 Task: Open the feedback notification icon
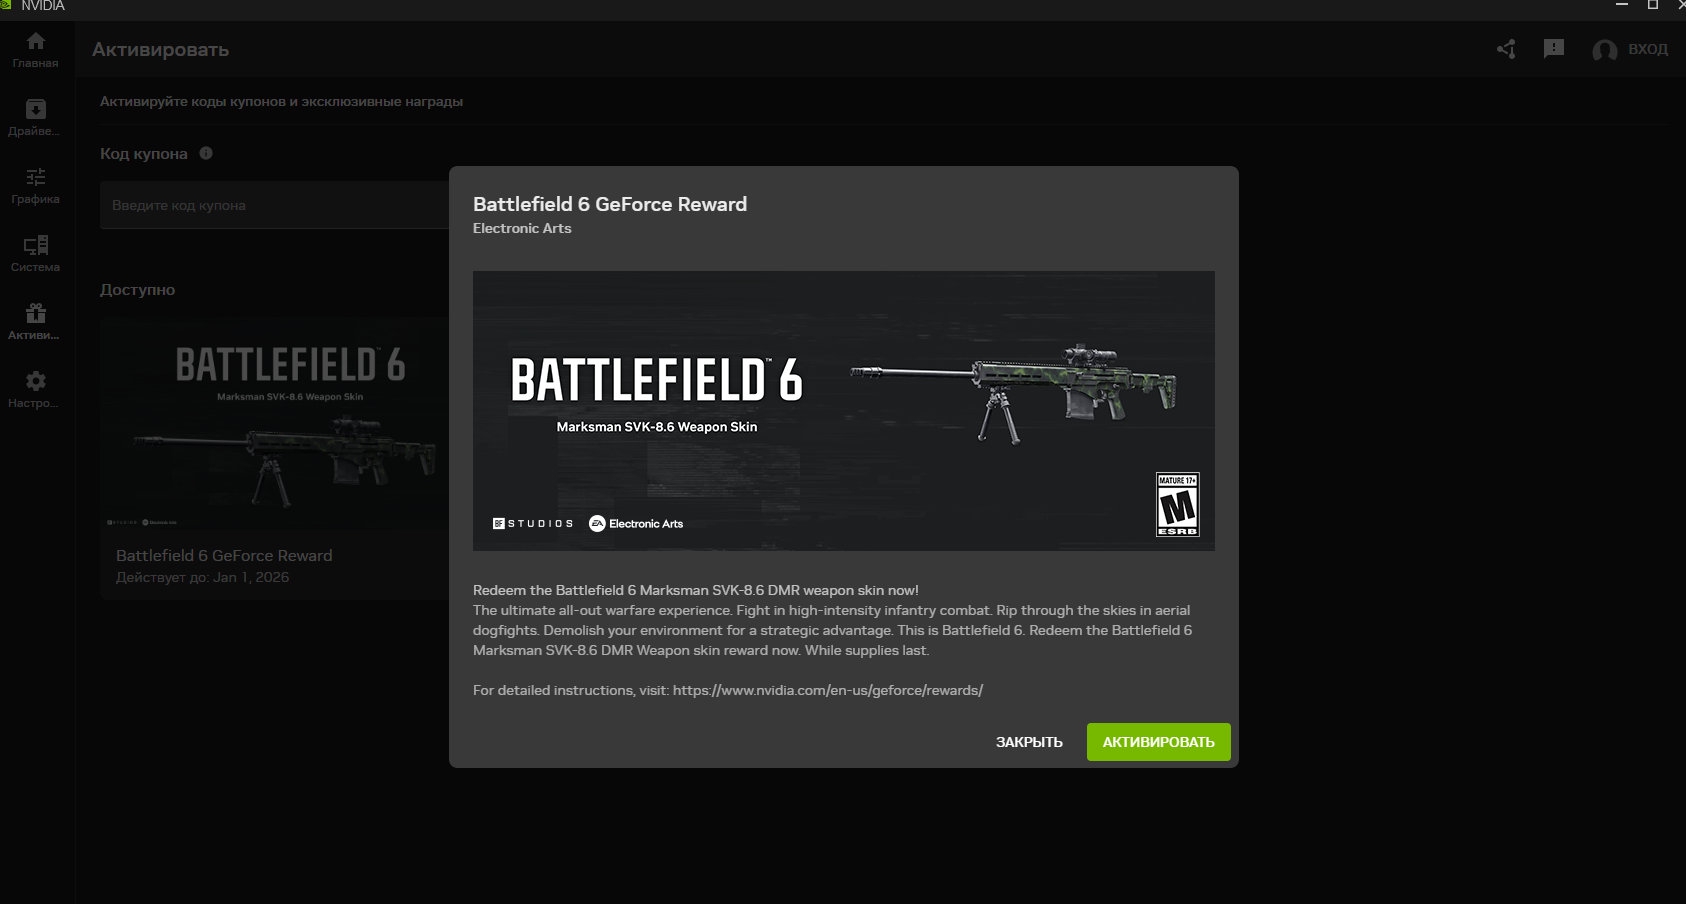1553,48
